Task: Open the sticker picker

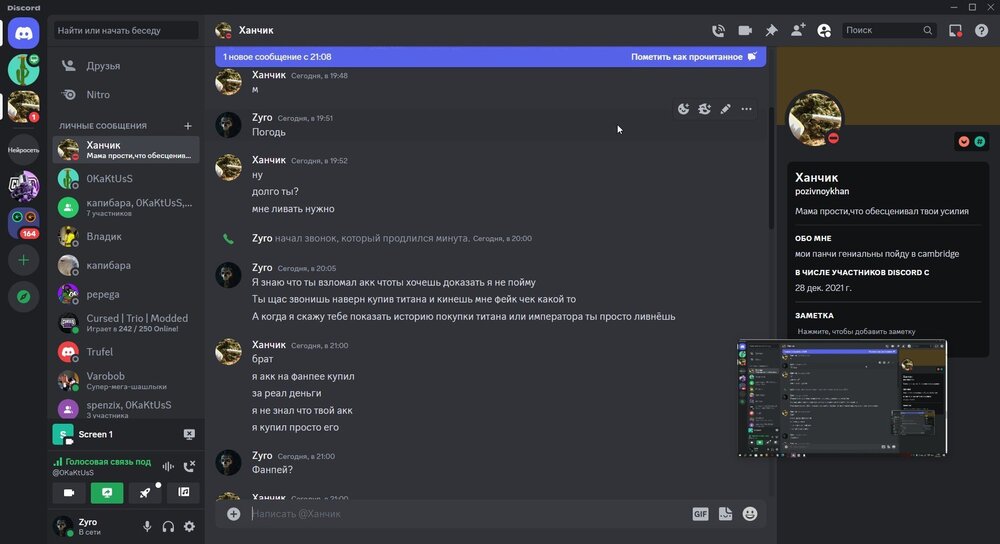Action: click(x=726, y=513)
